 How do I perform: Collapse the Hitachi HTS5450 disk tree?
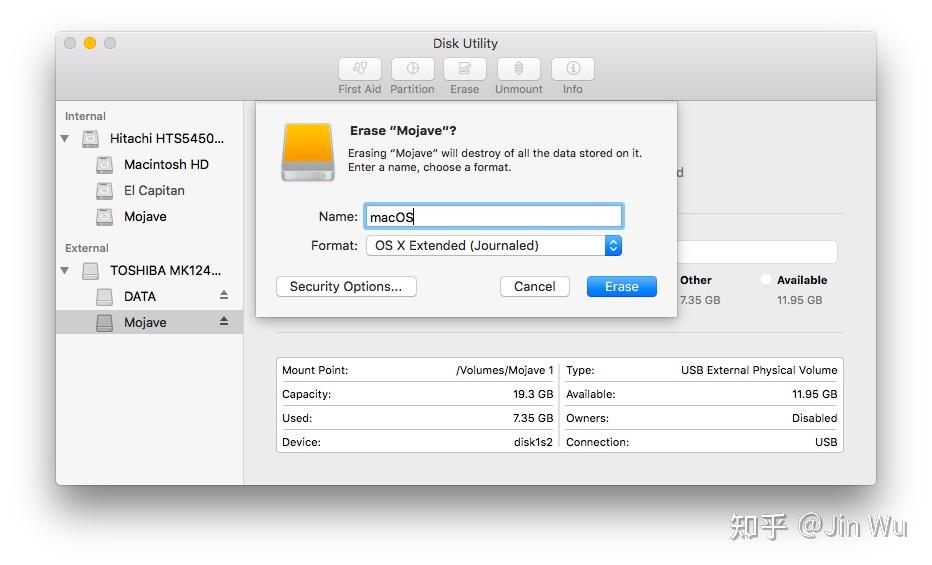65,139
